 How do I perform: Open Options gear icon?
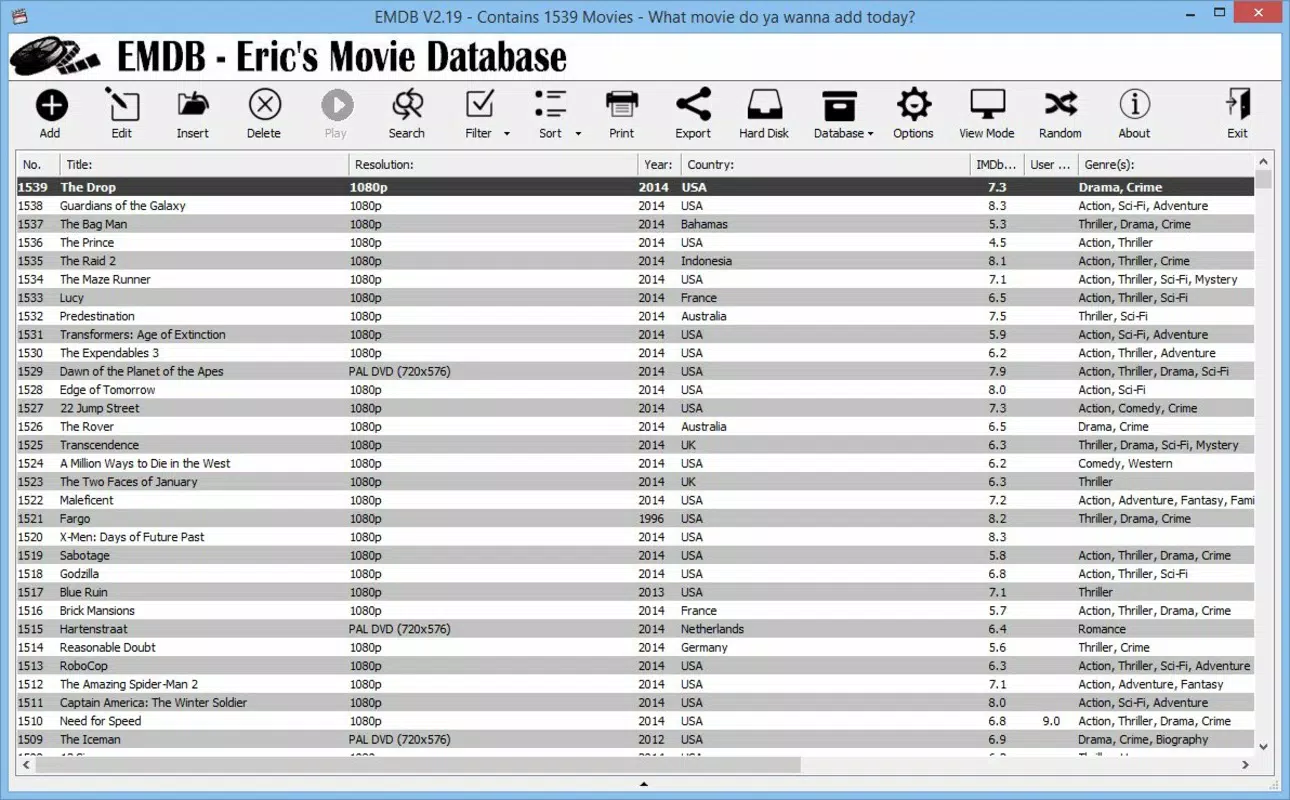click(913, 105)
